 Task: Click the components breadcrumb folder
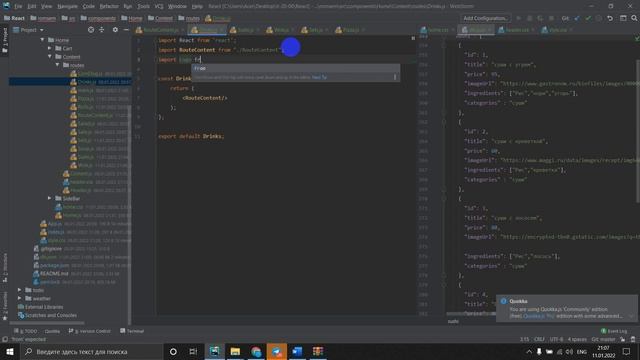(x=98, y=18)
